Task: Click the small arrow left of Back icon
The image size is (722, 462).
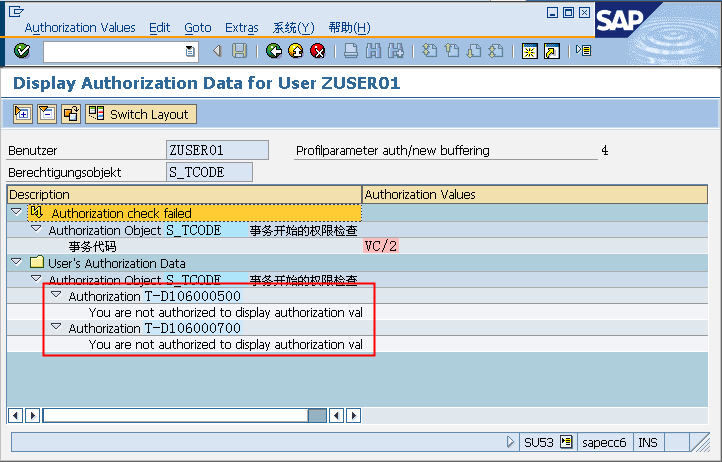Action: click(x=217, y=51)
